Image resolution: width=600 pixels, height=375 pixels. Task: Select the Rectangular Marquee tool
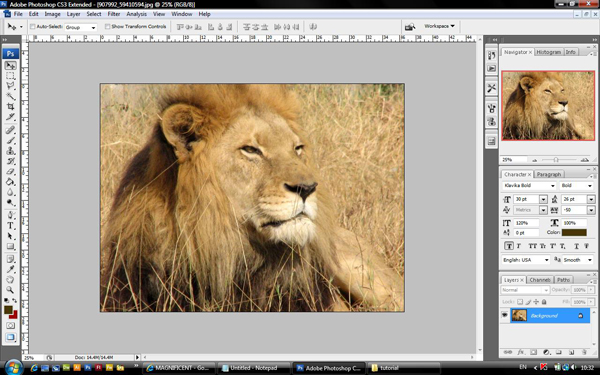(x=10, y=75)
